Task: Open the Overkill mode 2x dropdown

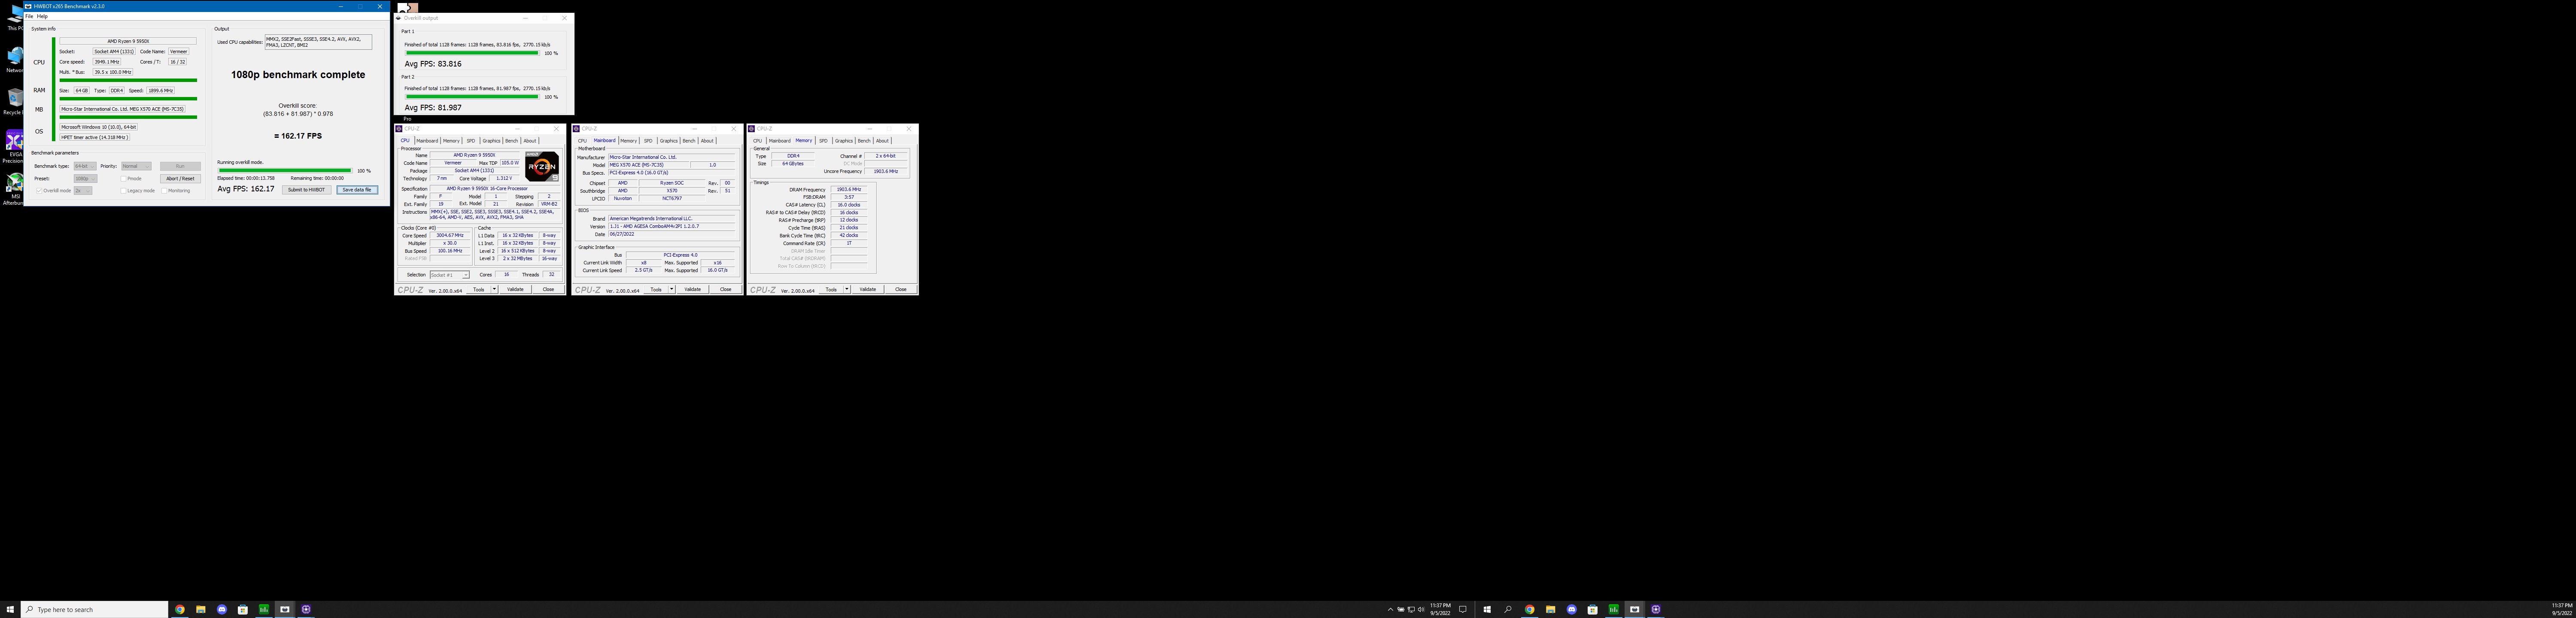Action: pos(83,190)
